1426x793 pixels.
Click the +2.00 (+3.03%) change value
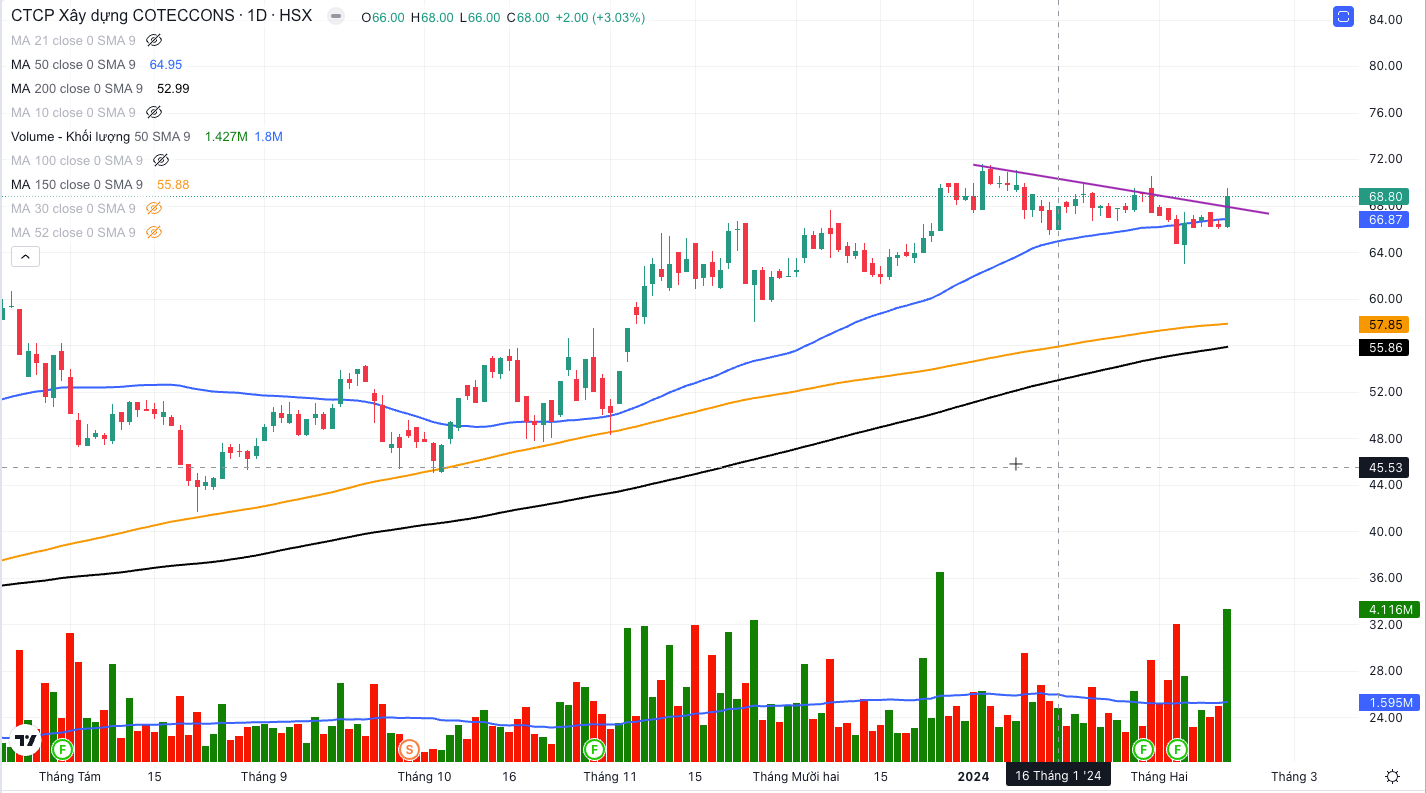[600, 18]
